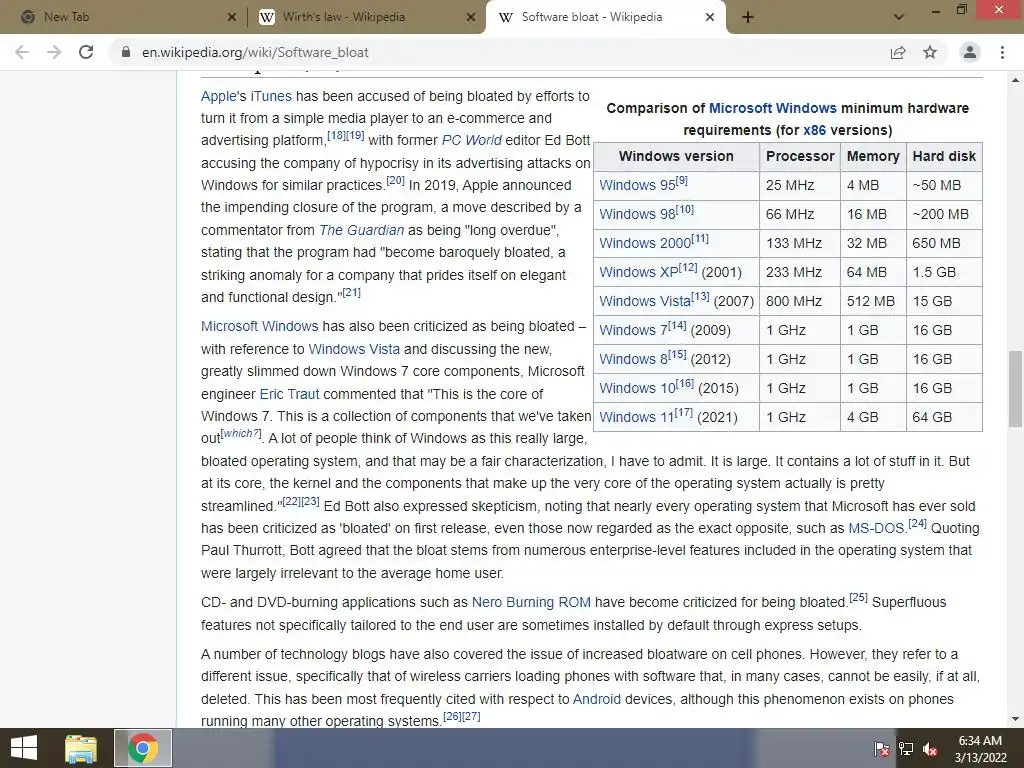Viewport: 1024px width, 768px height.
Task: Open Windows 7 table link
Action: pos(633,330)
